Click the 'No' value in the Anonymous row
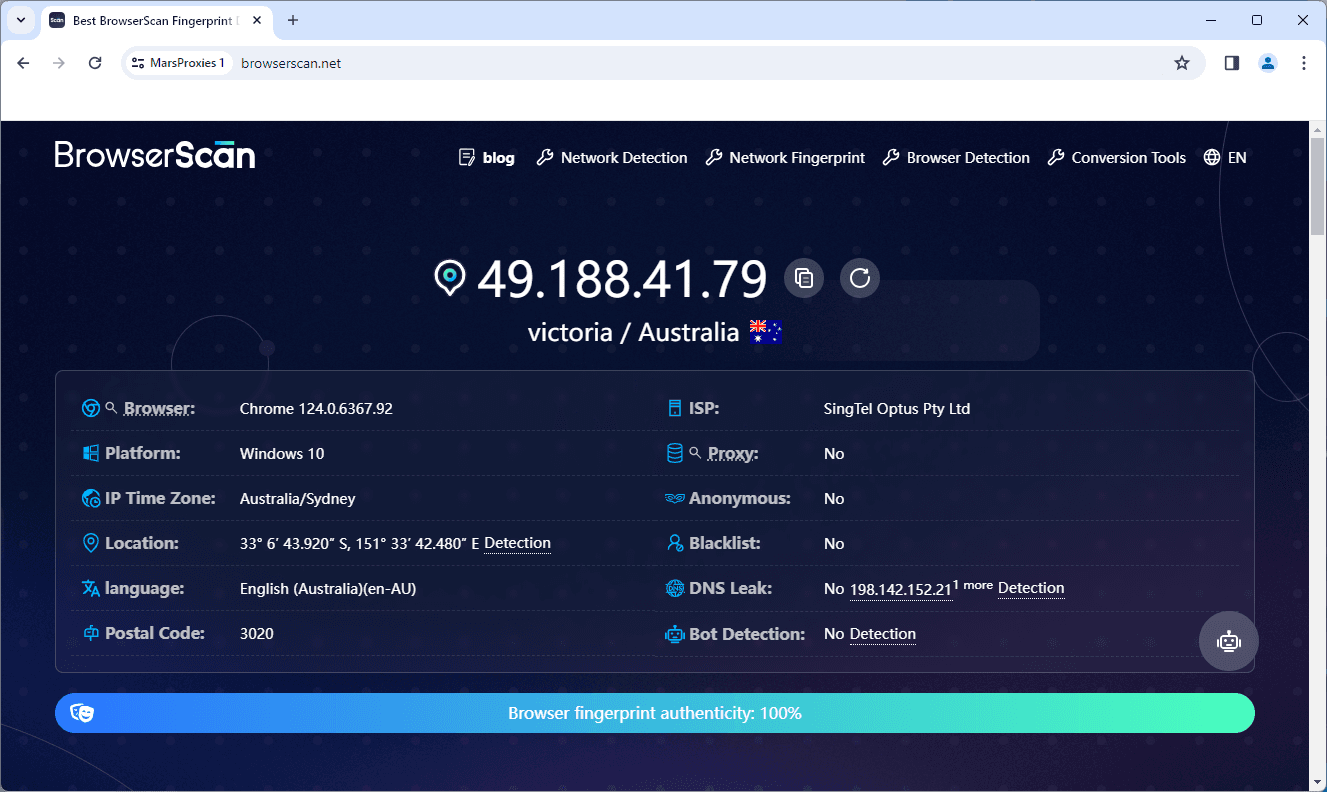The width and height of the screenshot is (1327, 792). pos(834,498)
